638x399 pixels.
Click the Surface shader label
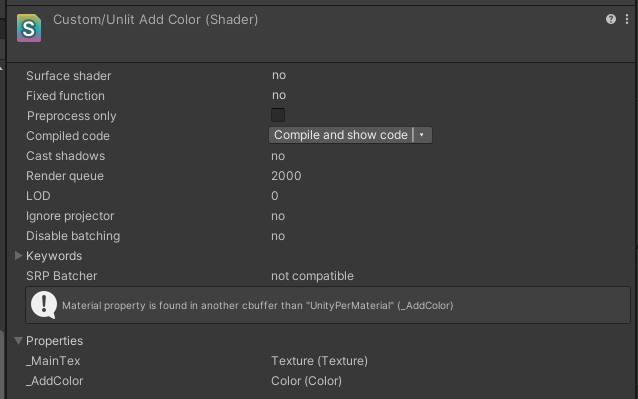[x=68, y=76]
